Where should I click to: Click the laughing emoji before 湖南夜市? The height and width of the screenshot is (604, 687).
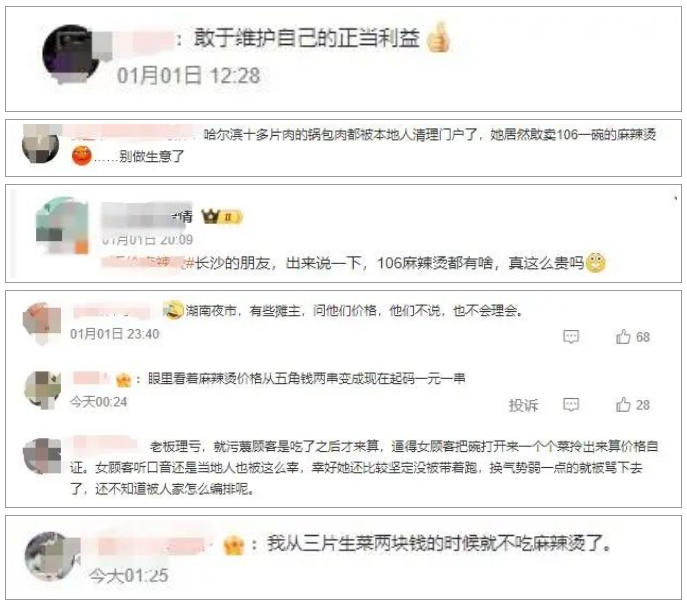pos(173,310)
